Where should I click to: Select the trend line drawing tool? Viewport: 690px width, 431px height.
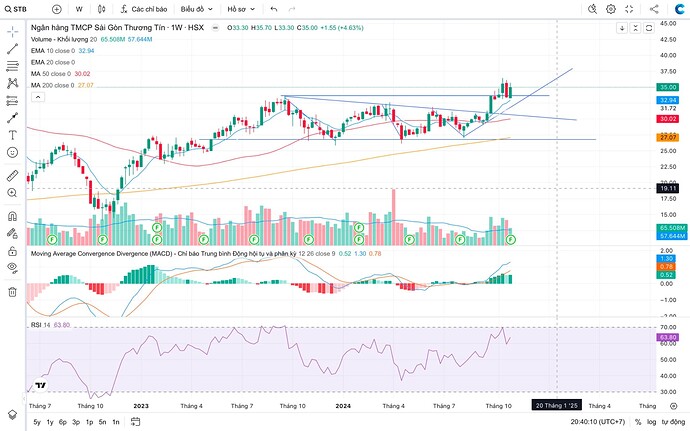tap(12, 49)
